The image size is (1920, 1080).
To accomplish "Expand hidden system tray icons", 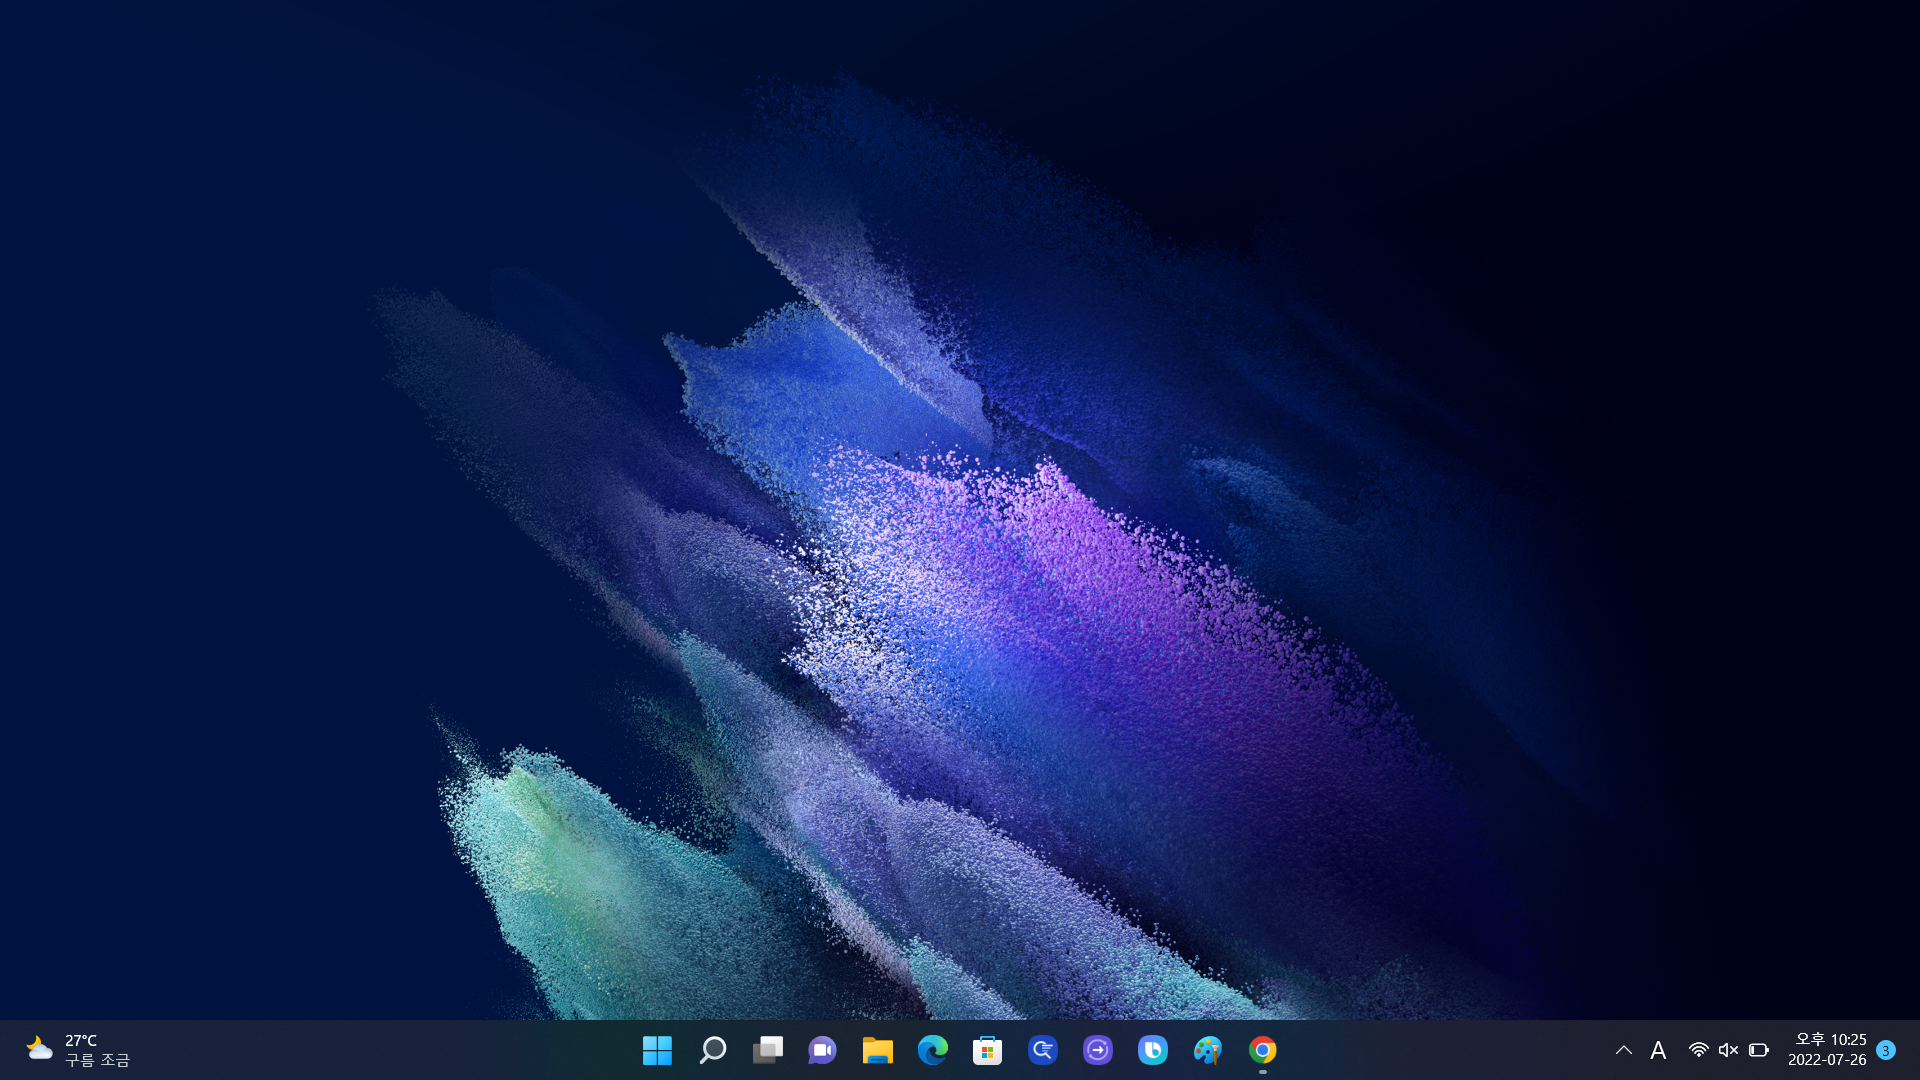I will click(1623, 1050).
